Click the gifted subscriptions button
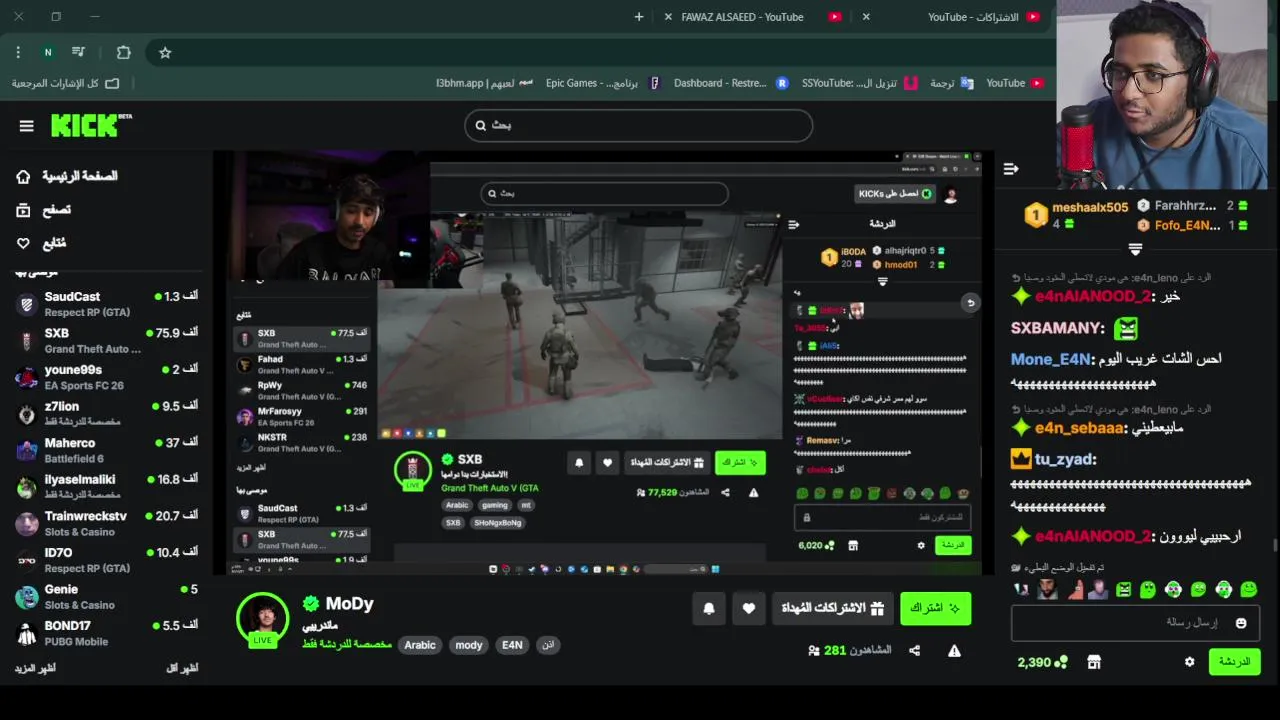Viewport: 1280px width, 720px height. coord(833,608)
